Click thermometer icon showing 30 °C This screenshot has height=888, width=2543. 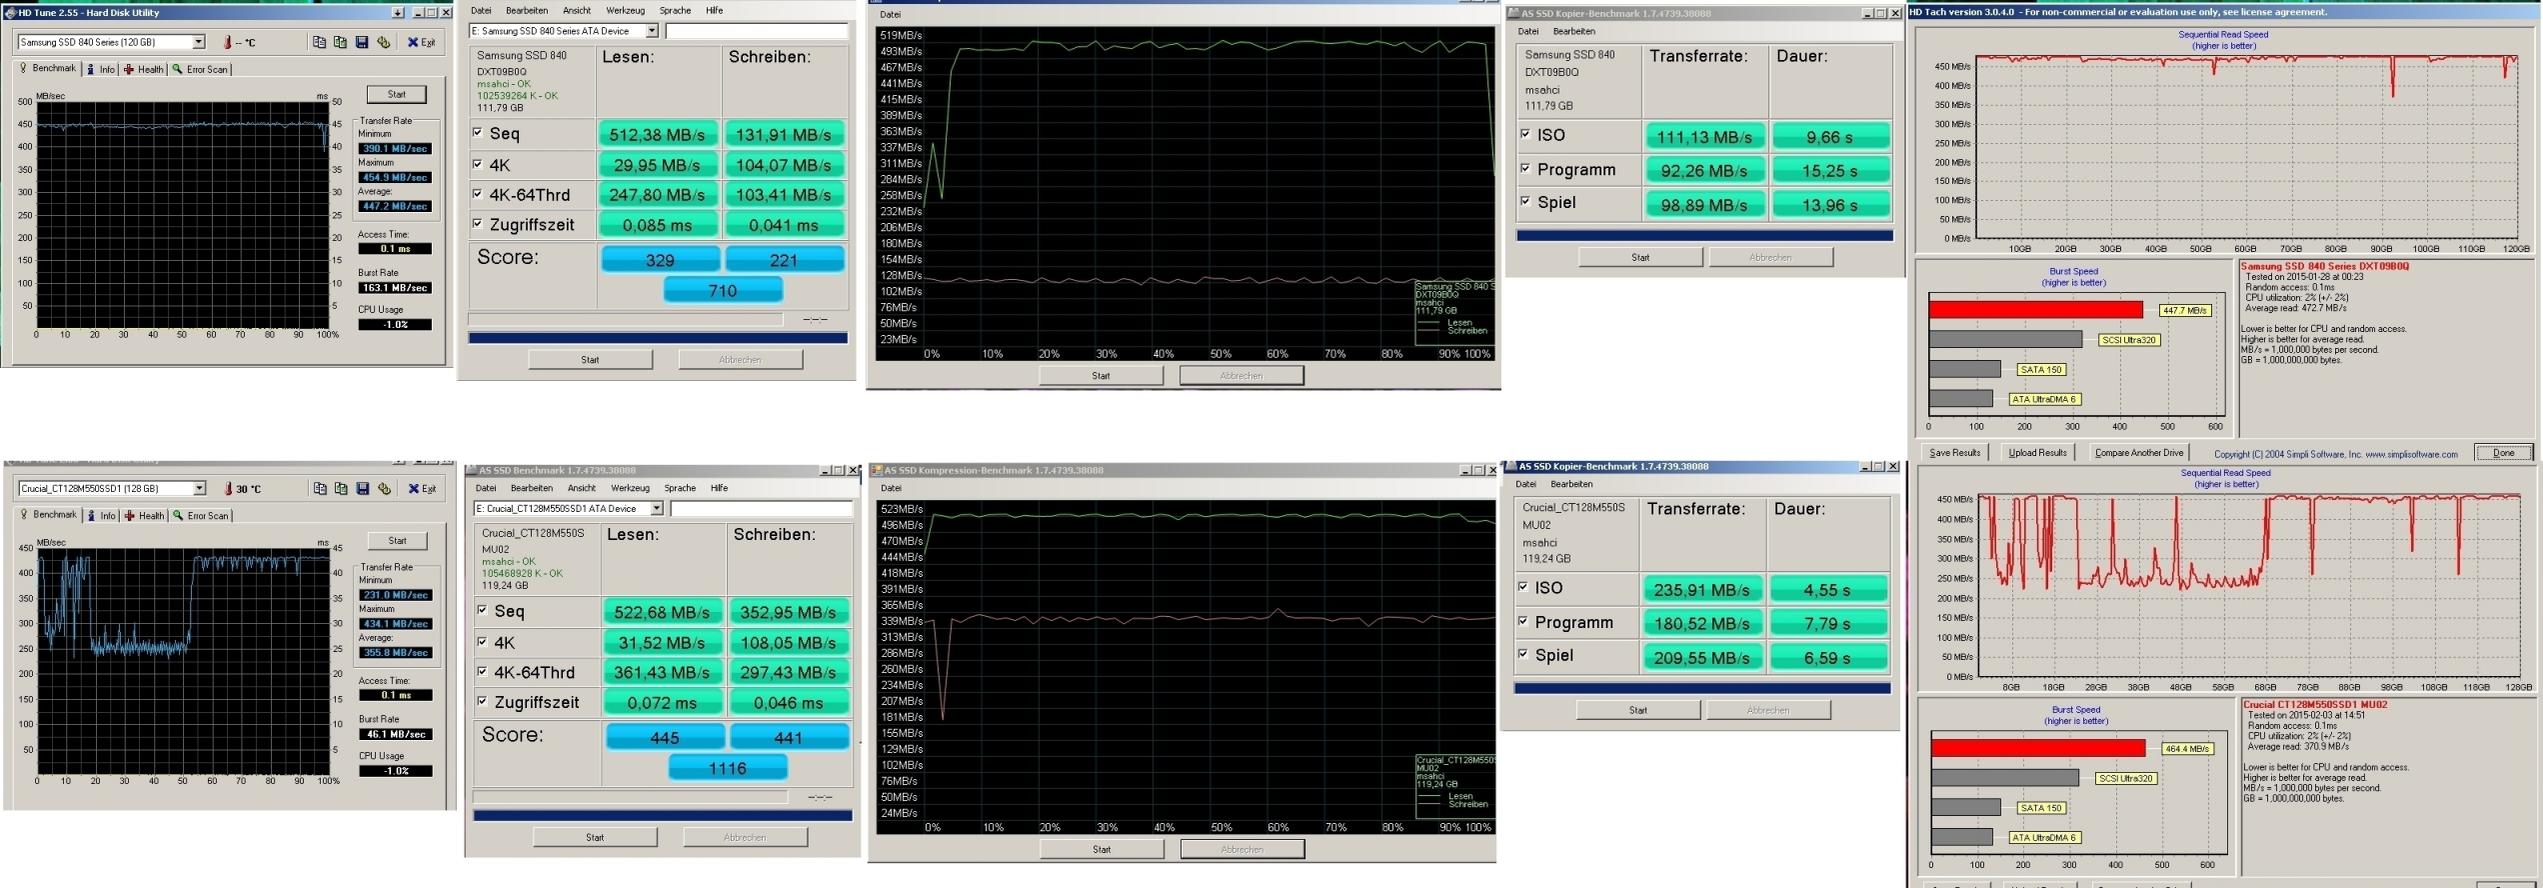click(229, 488)
